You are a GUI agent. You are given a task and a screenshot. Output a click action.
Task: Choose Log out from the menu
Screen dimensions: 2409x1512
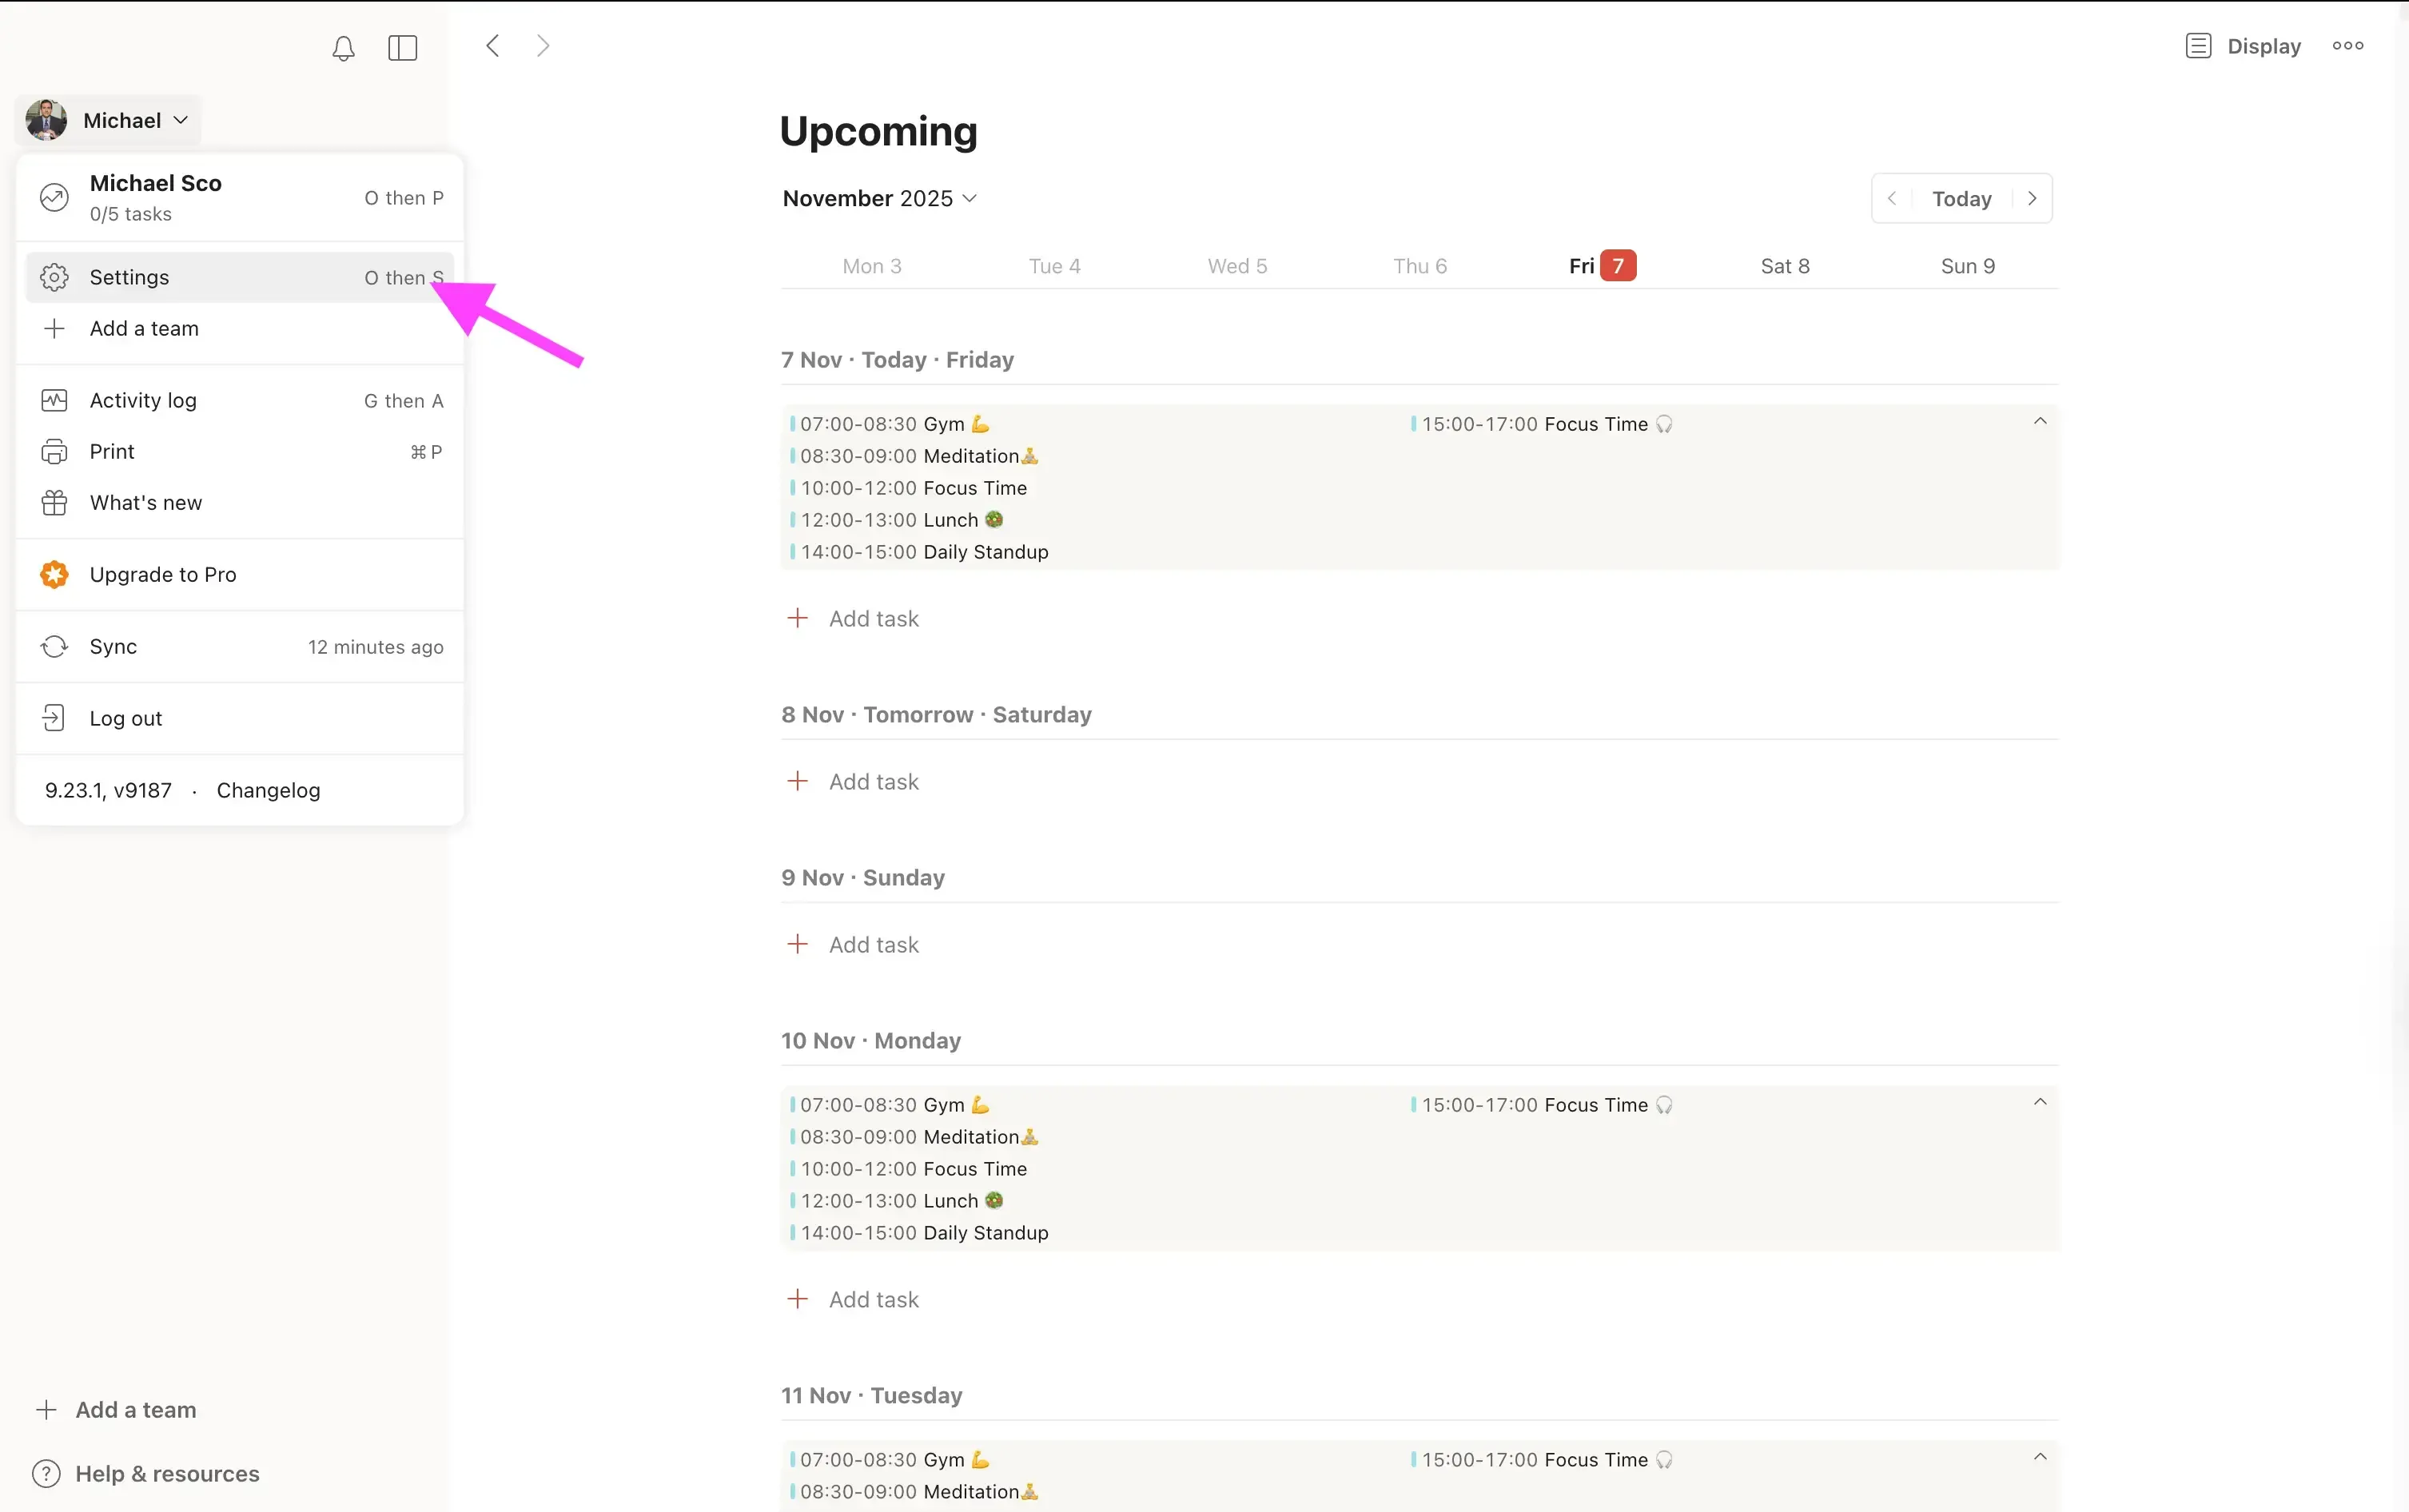tap(125, 717)
